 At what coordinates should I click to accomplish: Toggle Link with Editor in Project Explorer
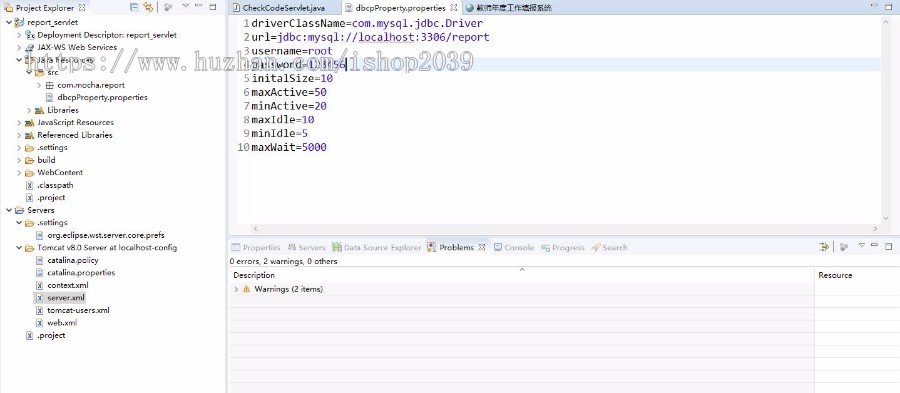(x=148, y=7)
